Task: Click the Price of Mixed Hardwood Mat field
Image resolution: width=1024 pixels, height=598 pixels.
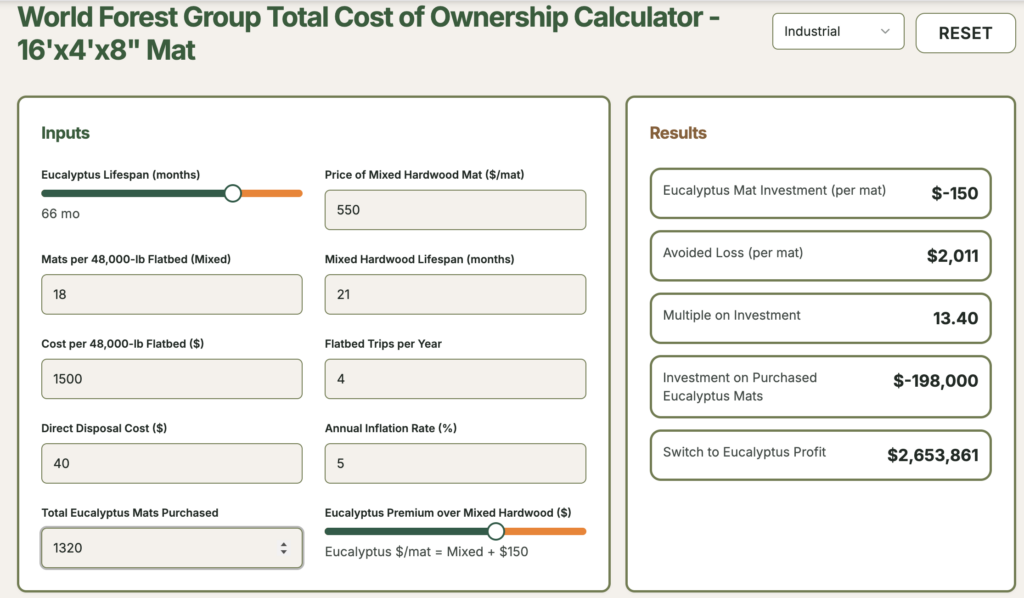Action: (455, 209)
